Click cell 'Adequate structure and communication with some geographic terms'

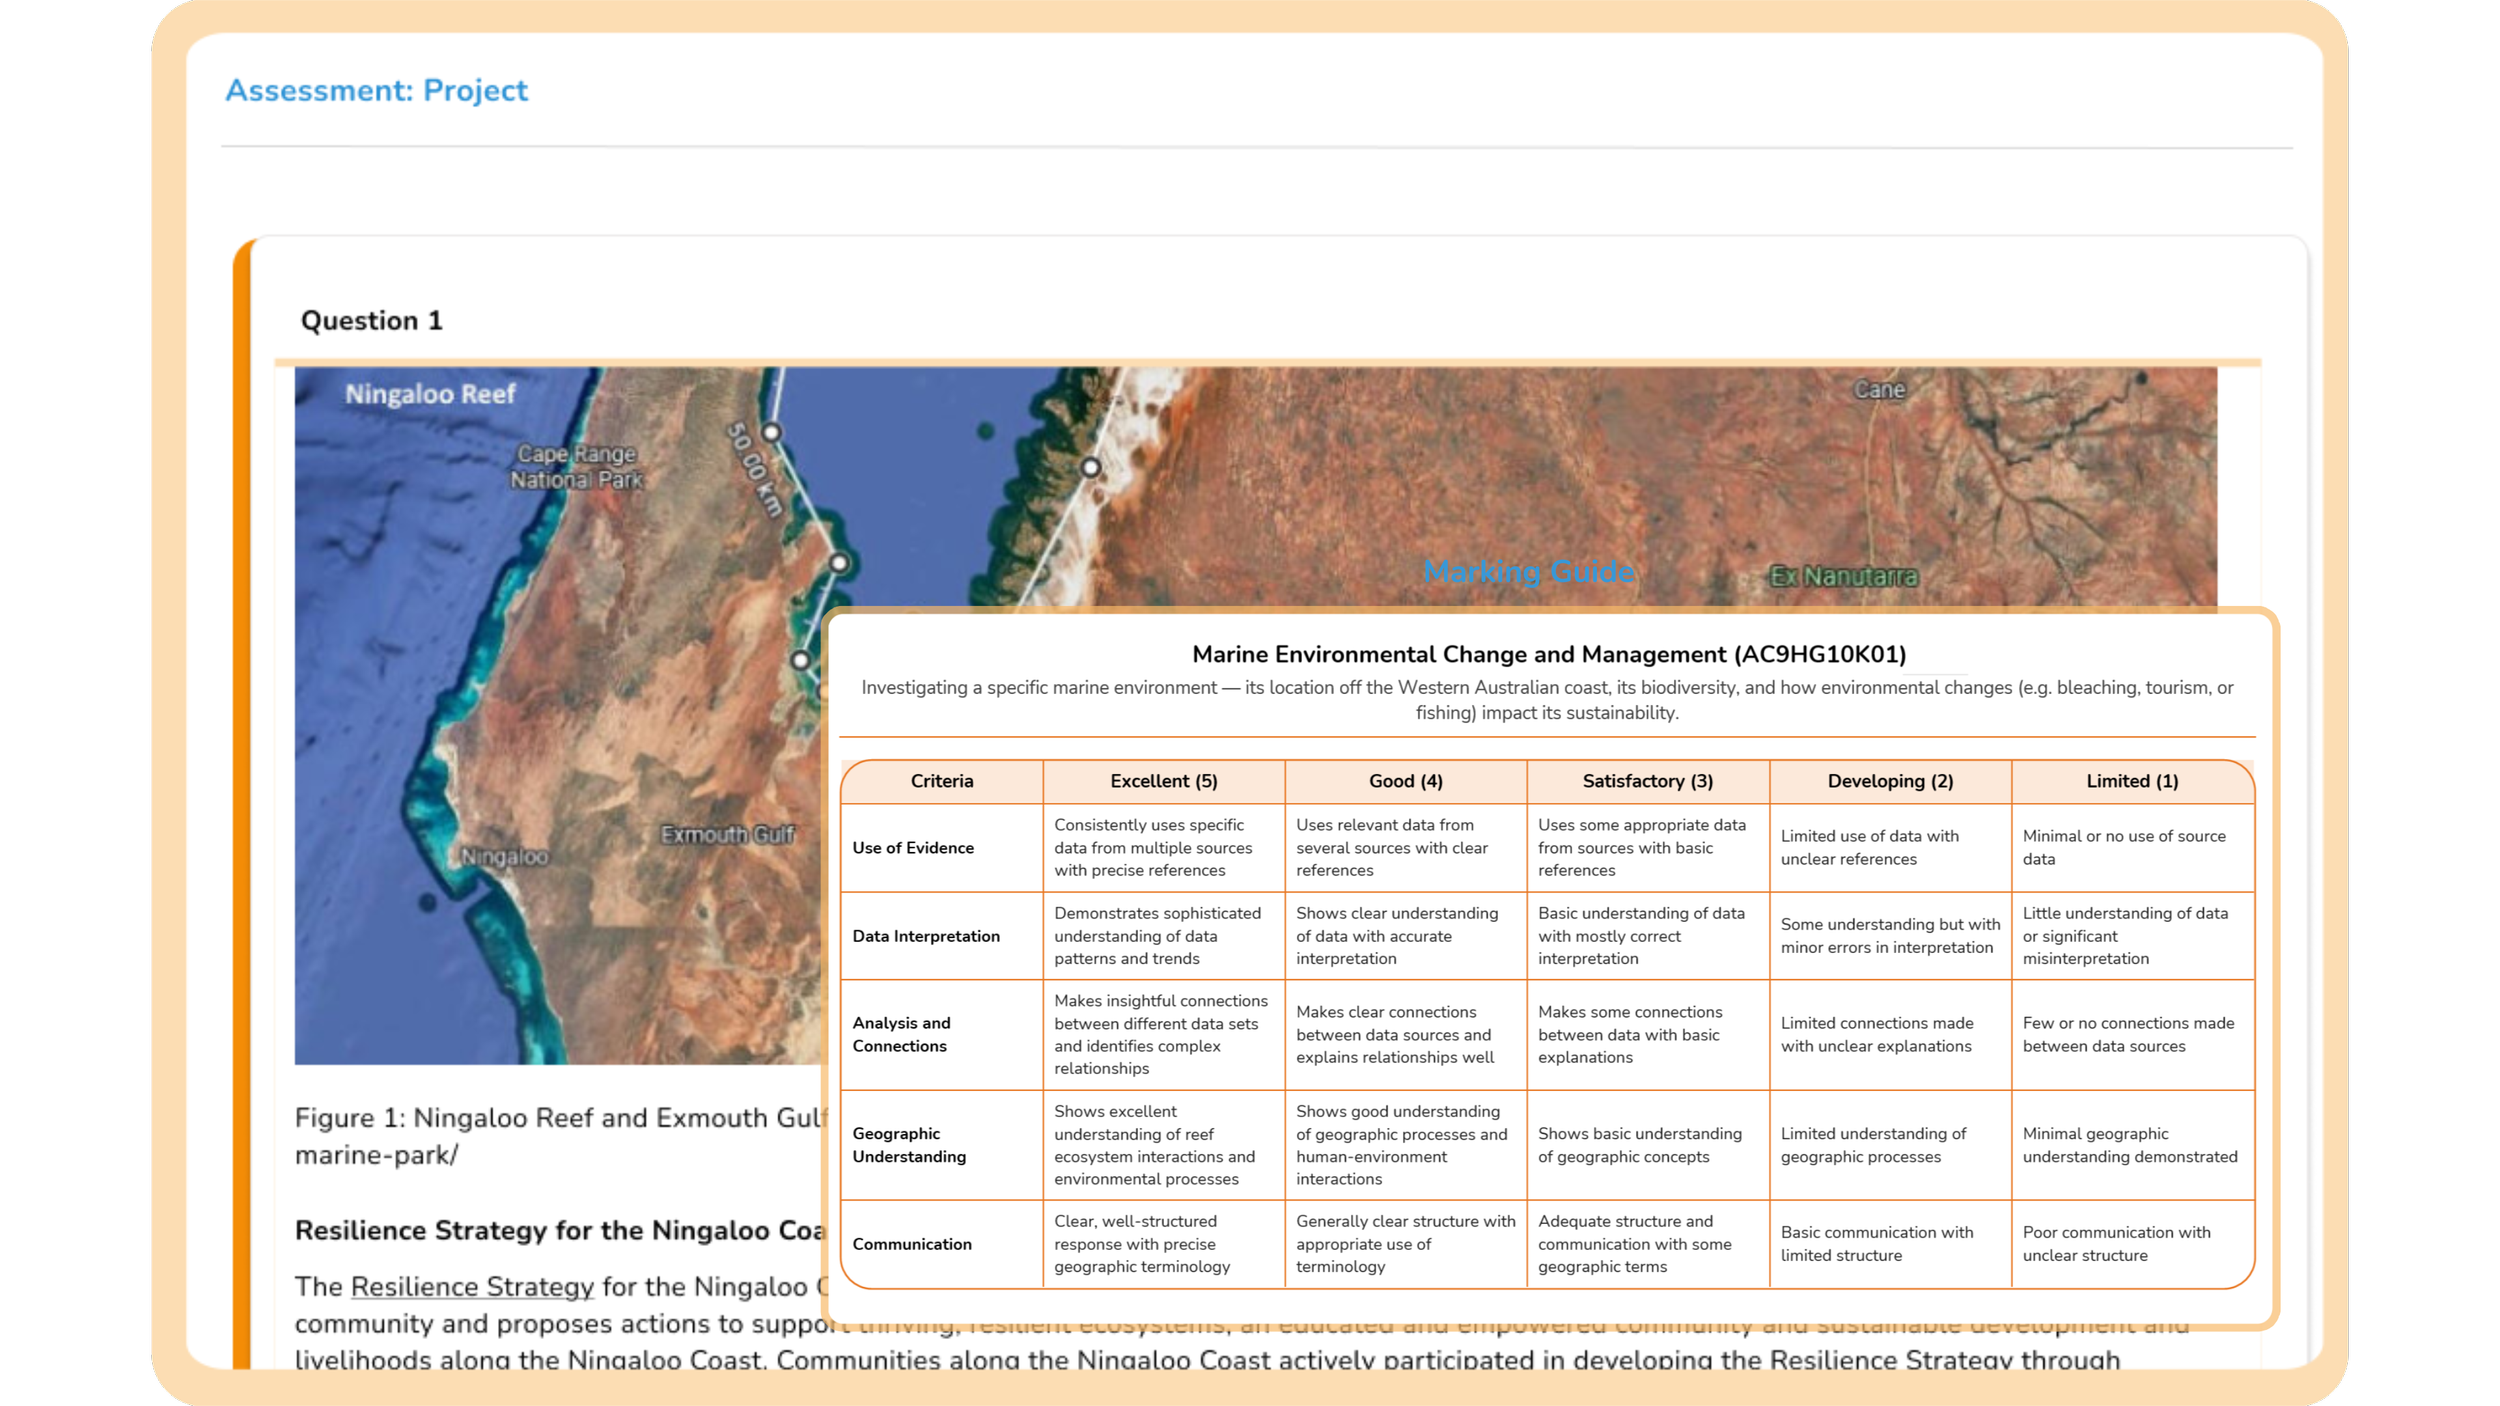tap(1648, 1244)
